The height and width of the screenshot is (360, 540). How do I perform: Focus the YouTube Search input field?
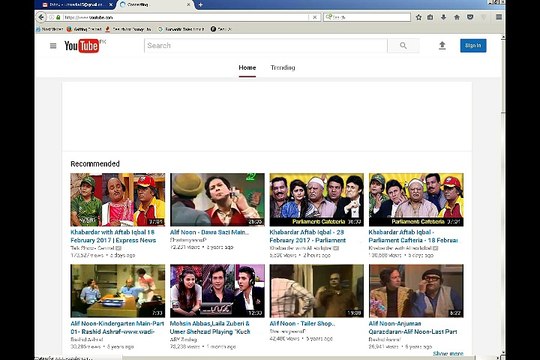pos(266,45)
